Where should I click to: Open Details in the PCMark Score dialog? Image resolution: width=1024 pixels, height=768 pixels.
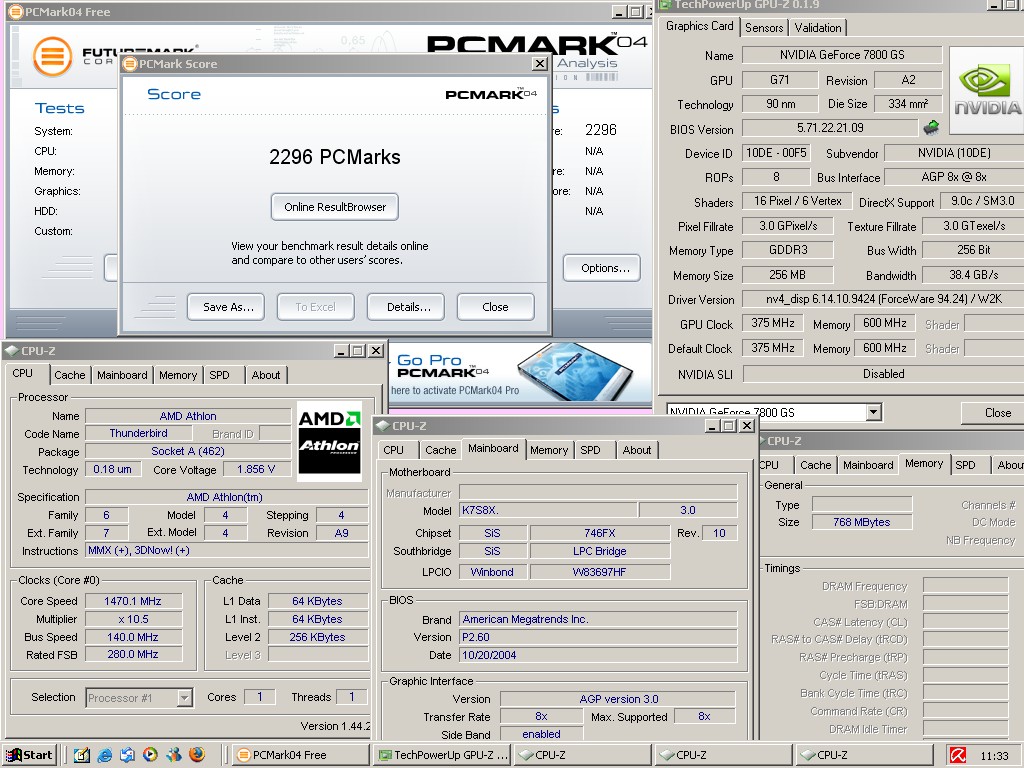coord(406,307)
